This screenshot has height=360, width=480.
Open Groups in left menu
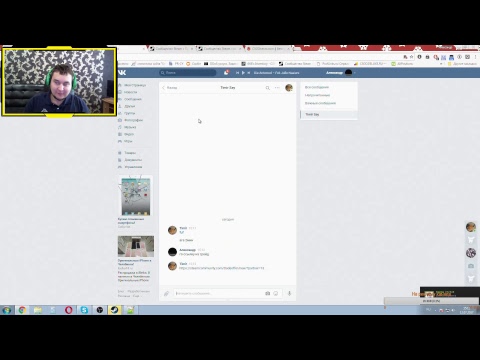pos(127,113)
